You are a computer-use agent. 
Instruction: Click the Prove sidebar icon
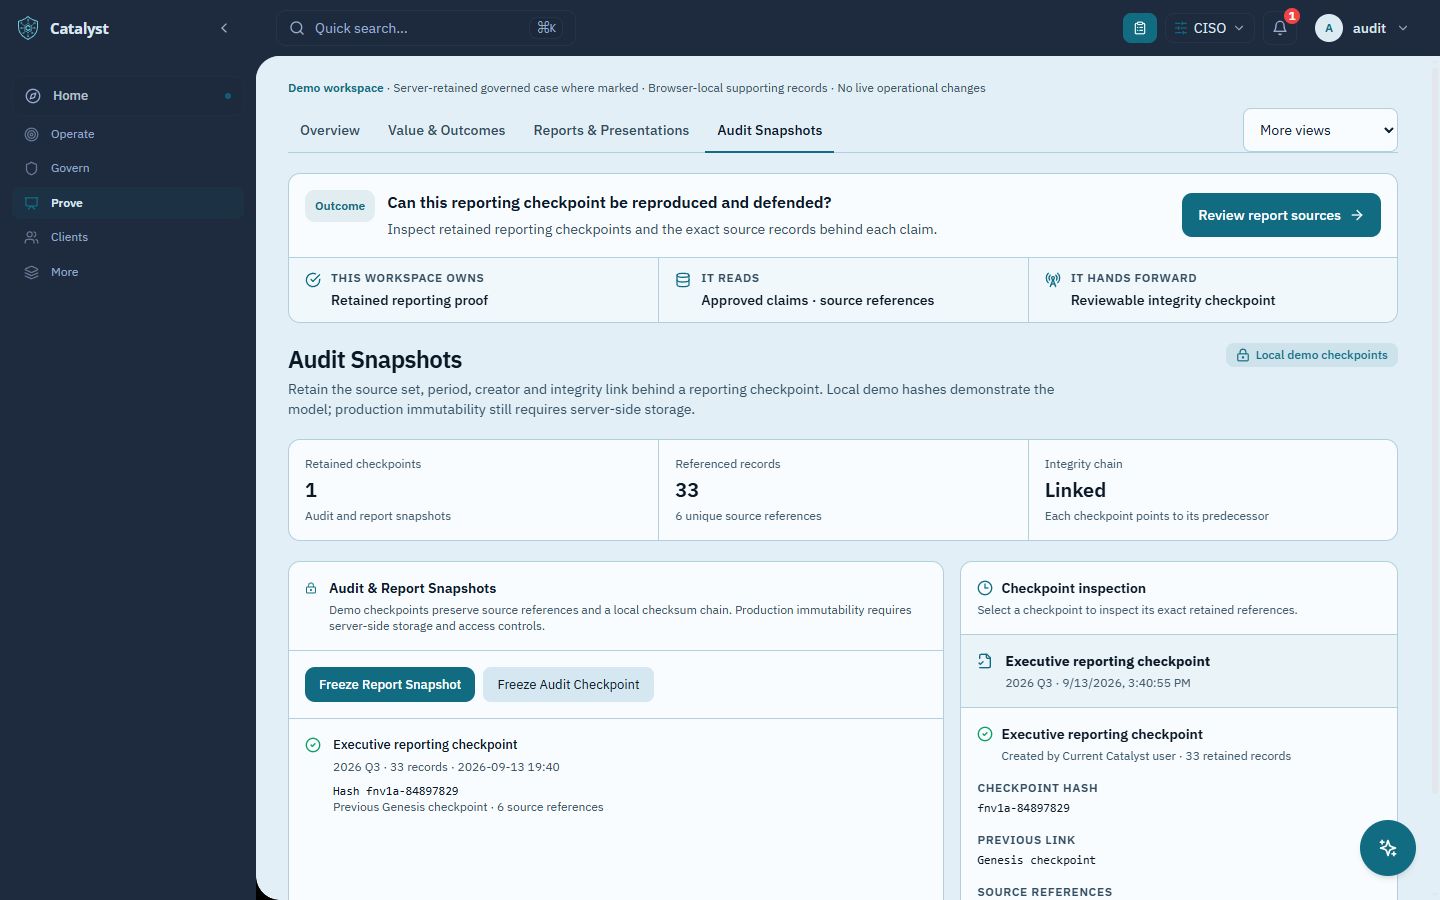pos(32,203)
